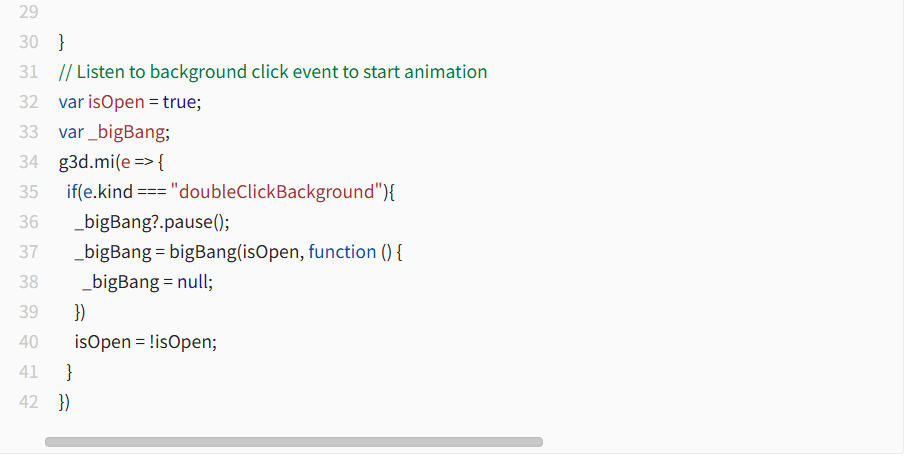This screenshot has width=906, height=456.
Task: Click _bigBang?.pause() statement
Action: tap(152, 222)
